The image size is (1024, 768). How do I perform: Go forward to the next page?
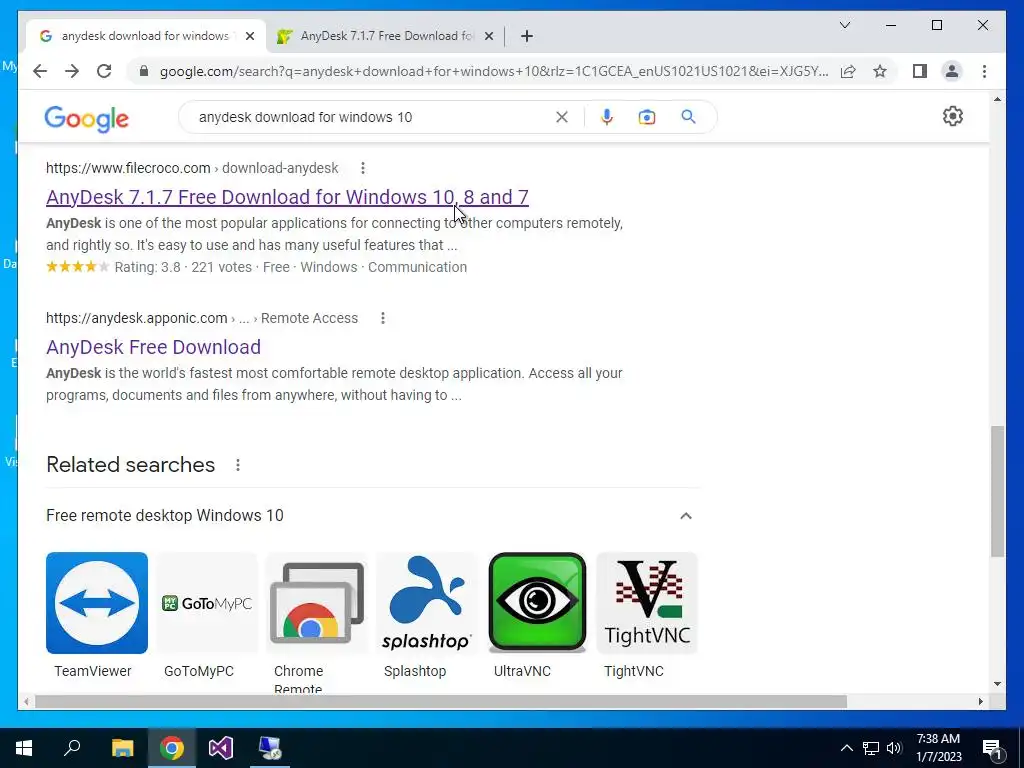pyautogui.click(x=72, y=71)
